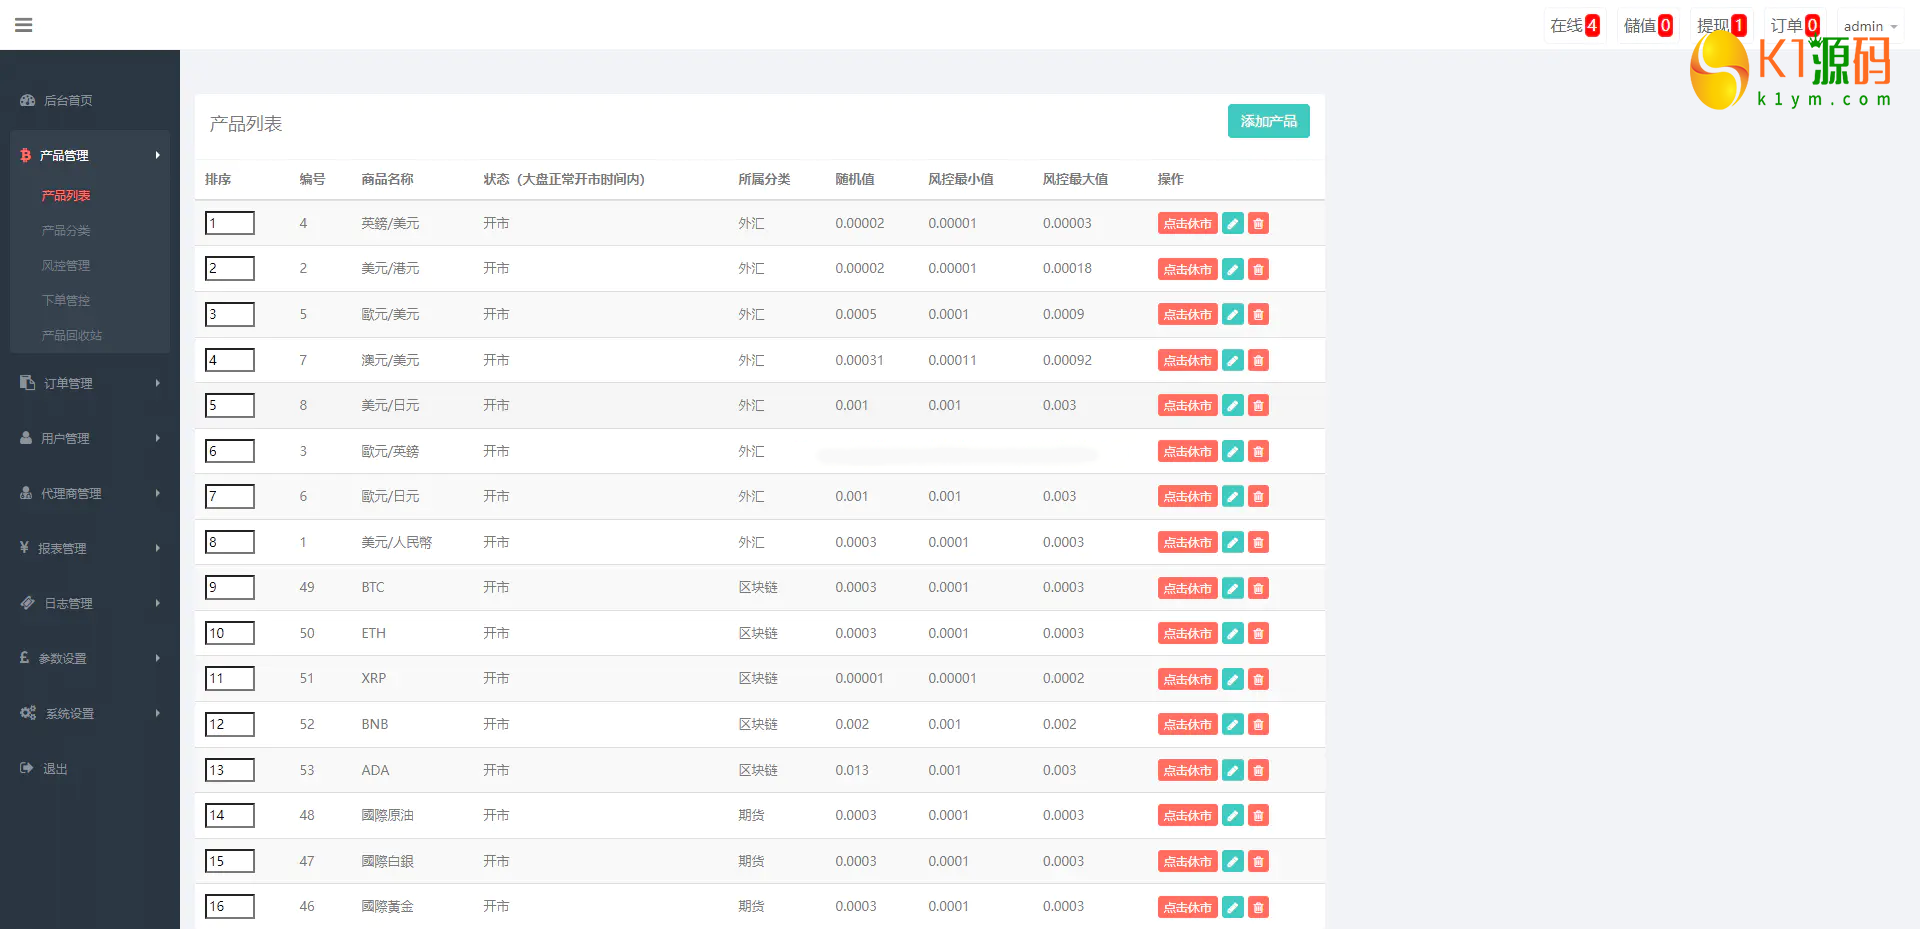This screenshot has height=929, width=1920.
Task: Open the admin user dropdown
Action: click(1869, 26)
